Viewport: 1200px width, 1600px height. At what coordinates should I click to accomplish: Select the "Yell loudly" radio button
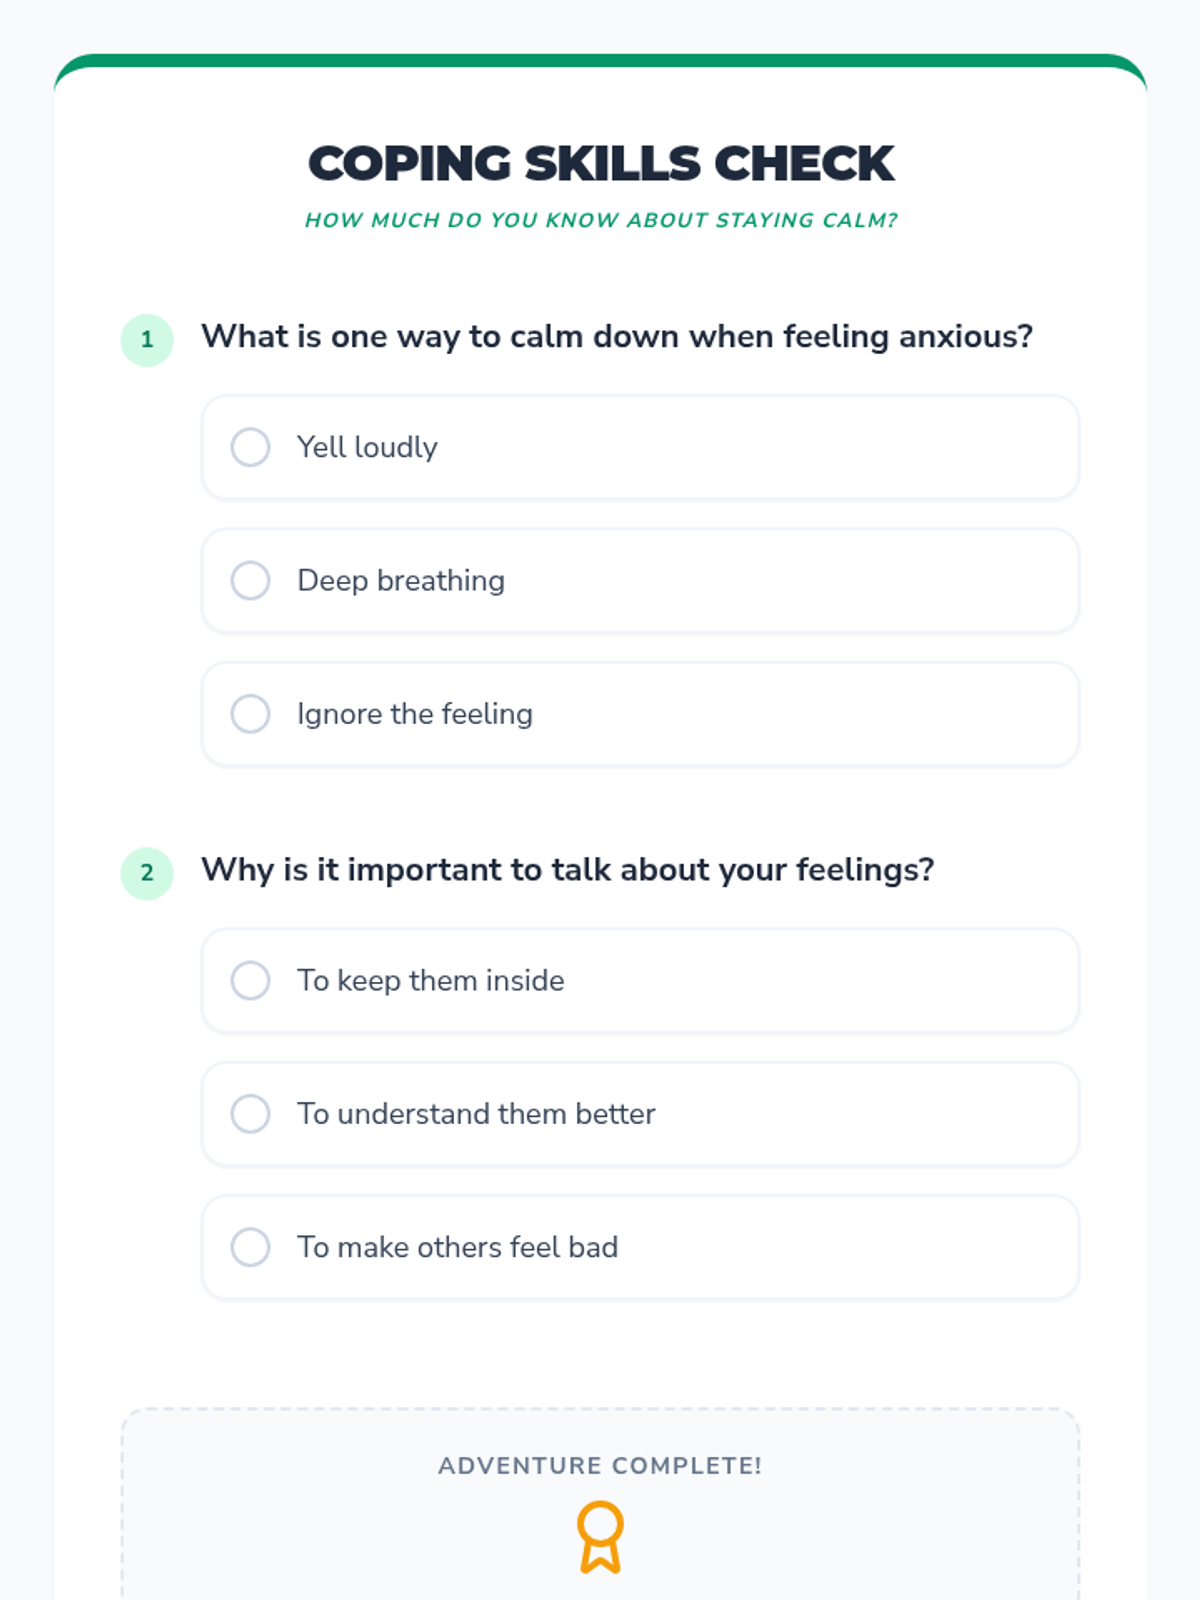(x=250, y=447)
